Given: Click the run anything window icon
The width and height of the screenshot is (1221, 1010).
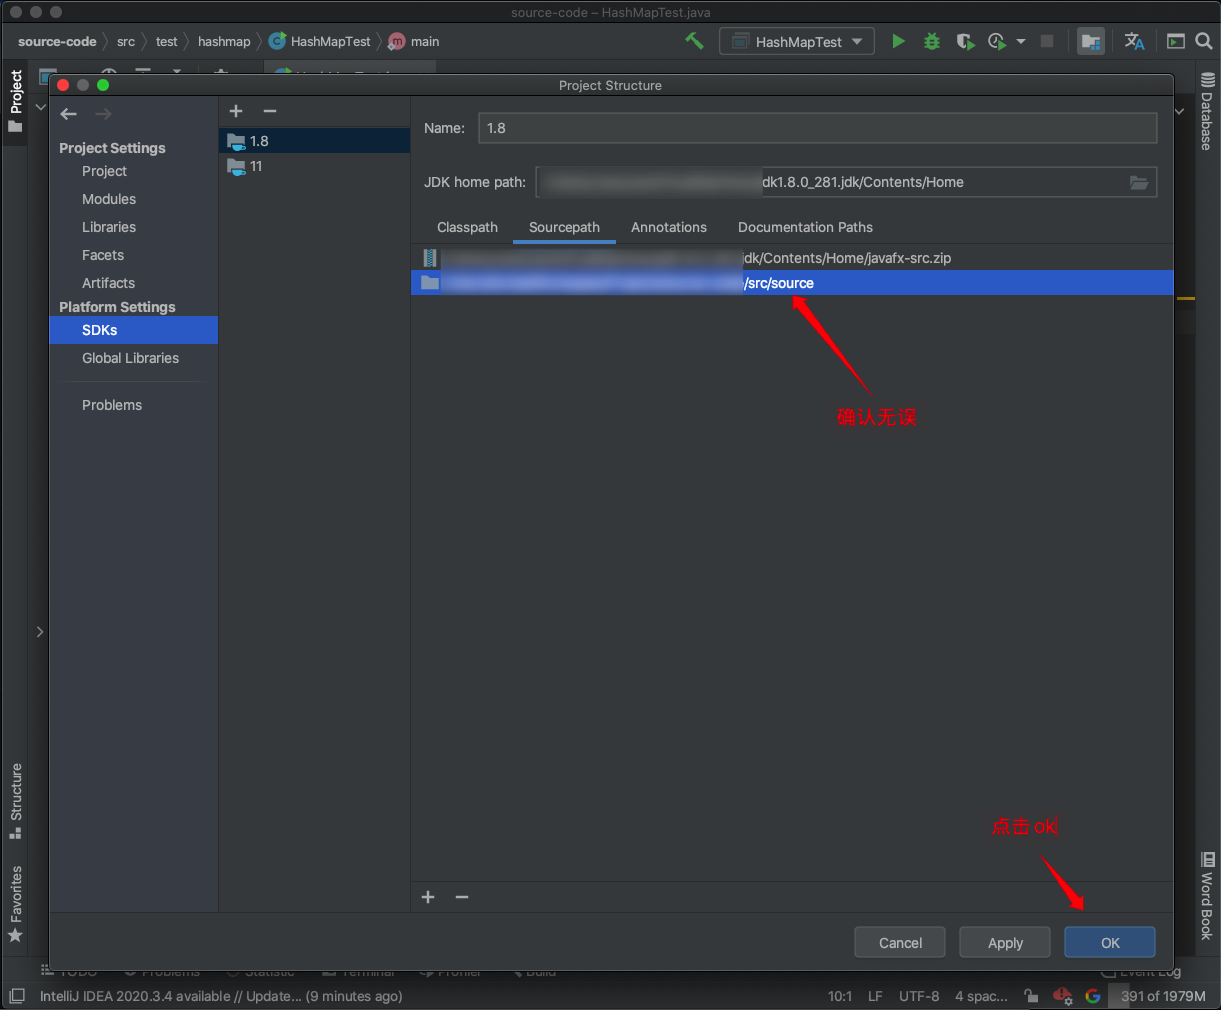Looking at the screenshot, I should [1176, 41].
